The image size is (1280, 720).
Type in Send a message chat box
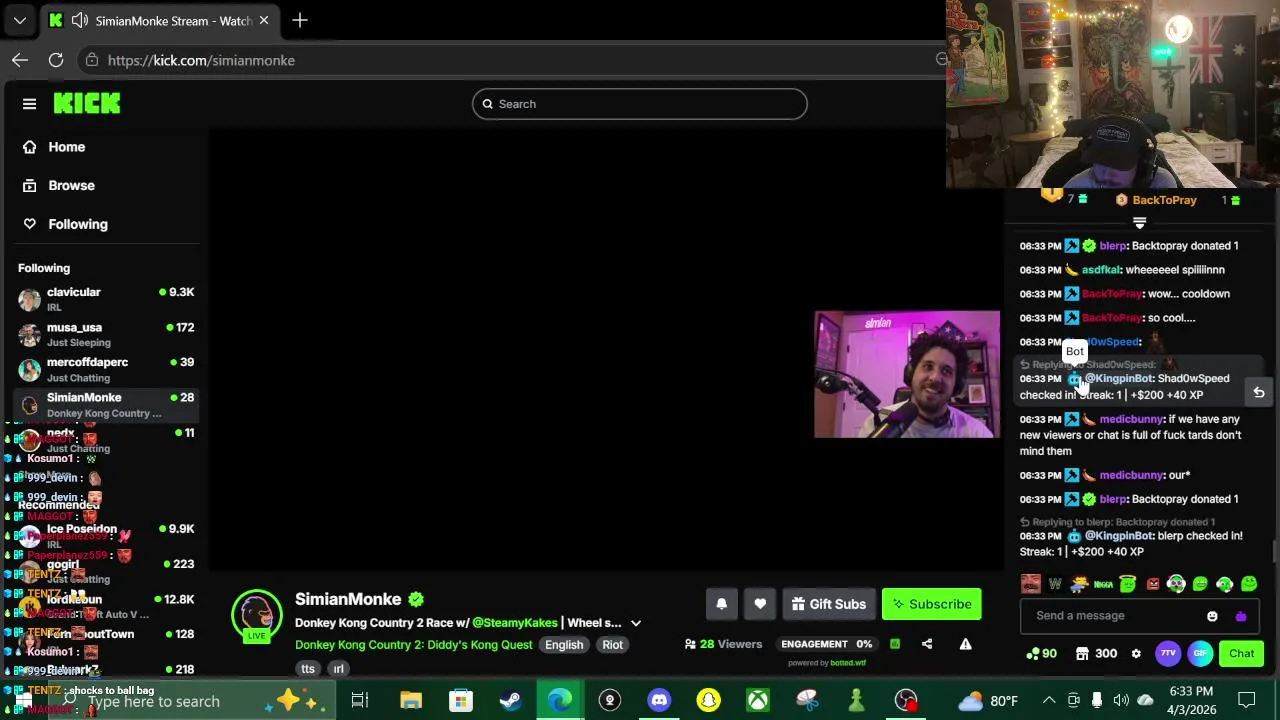[x=1110, y=616]
